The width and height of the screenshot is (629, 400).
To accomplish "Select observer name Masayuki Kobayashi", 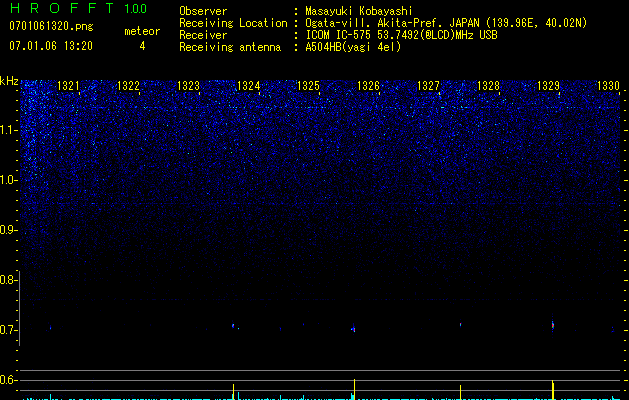I will (359, 11).
